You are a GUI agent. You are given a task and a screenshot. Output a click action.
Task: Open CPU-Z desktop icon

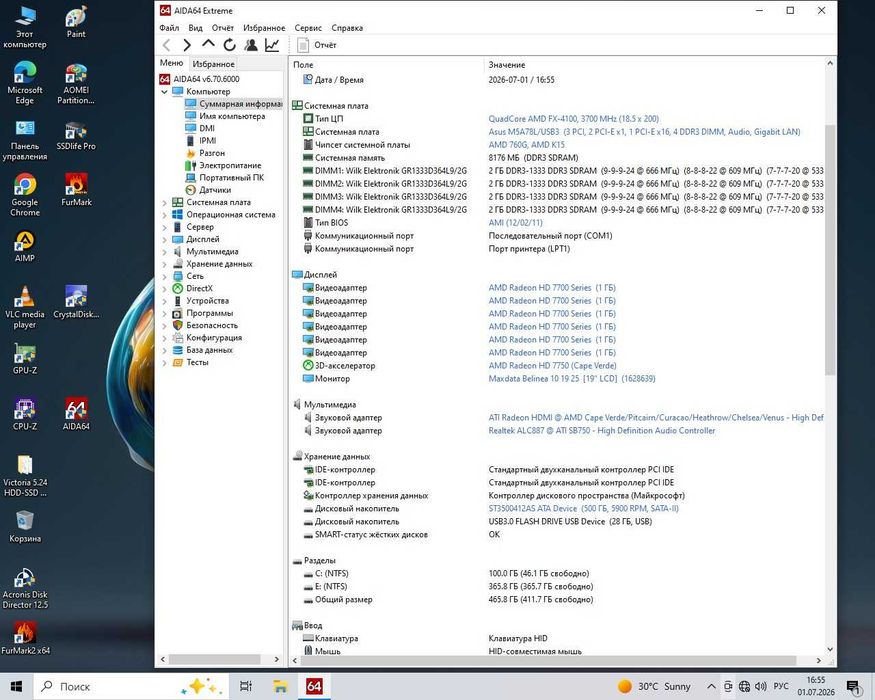[x=25, y=414]
